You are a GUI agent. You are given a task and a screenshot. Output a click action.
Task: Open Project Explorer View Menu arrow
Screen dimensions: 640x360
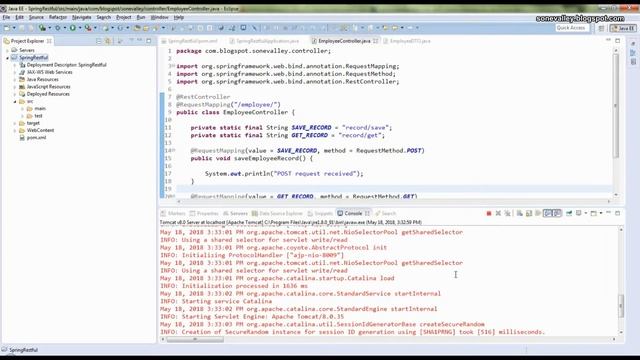tap(131, 41)
